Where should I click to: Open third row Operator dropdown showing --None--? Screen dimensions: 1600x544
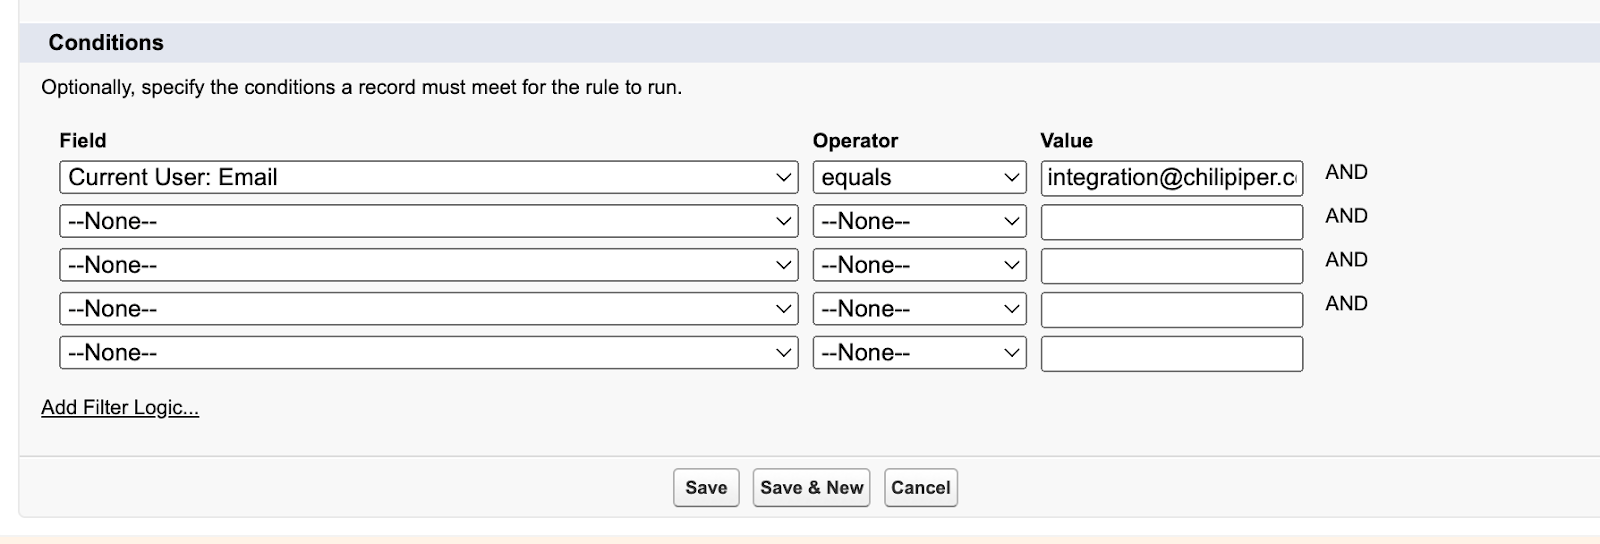(919, 265)
